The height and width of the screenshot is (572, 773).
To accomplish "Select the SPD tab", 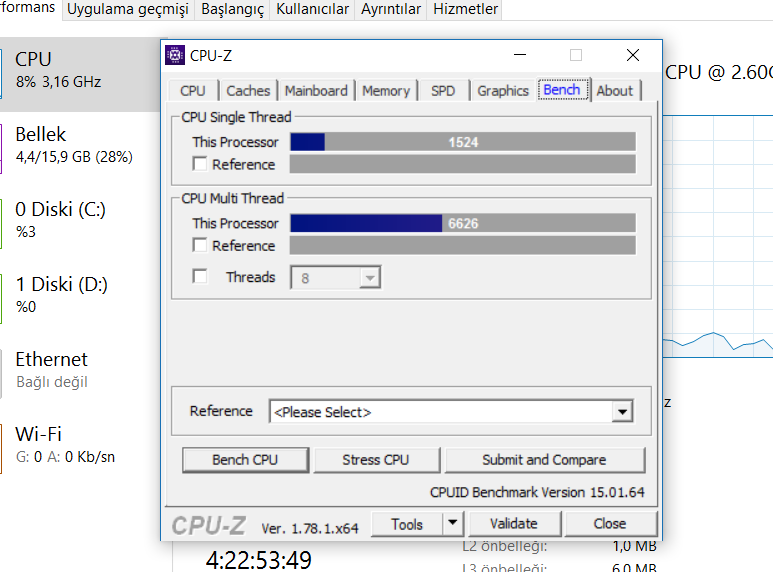I will pos(443,91).
